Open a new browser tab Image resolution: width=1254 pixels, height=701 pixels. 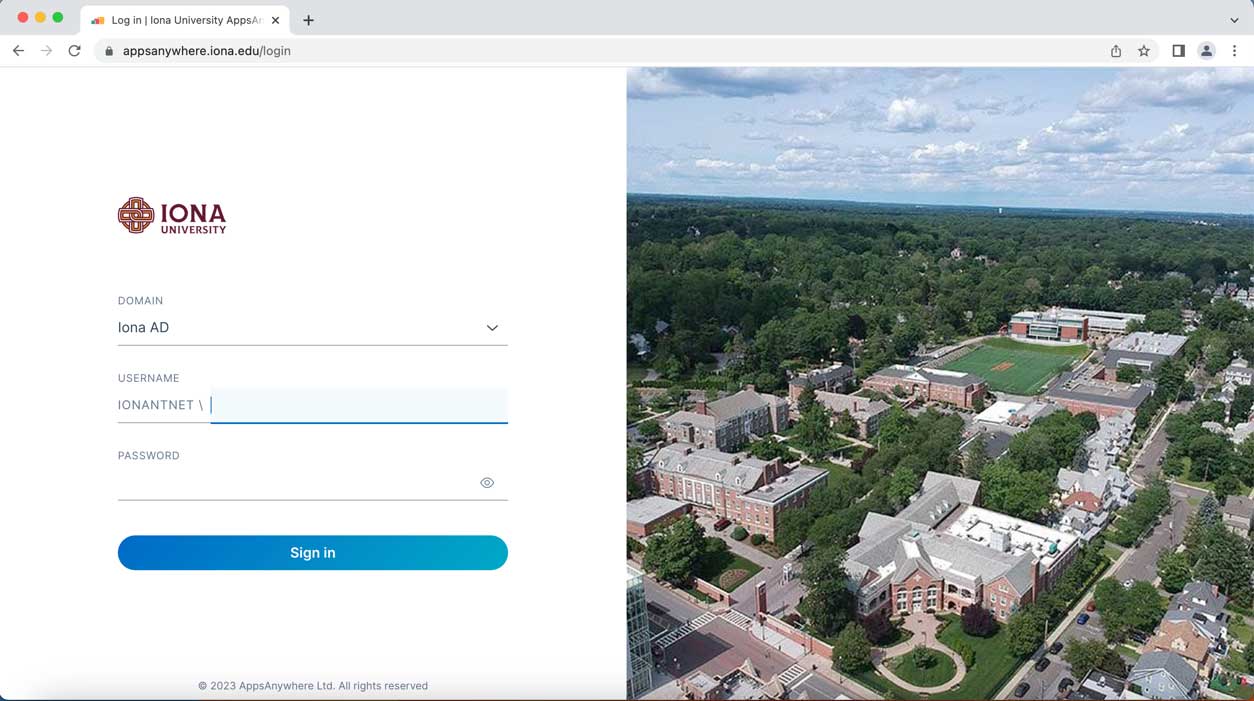(308, 20)
